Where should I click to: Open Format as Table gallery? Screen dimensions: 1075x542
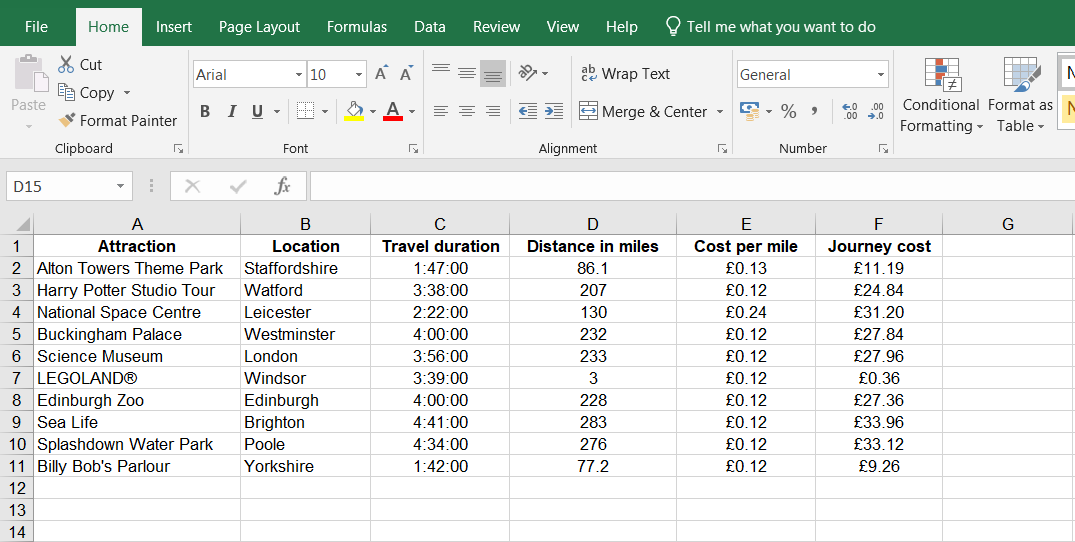click(x=1020, y=95)
